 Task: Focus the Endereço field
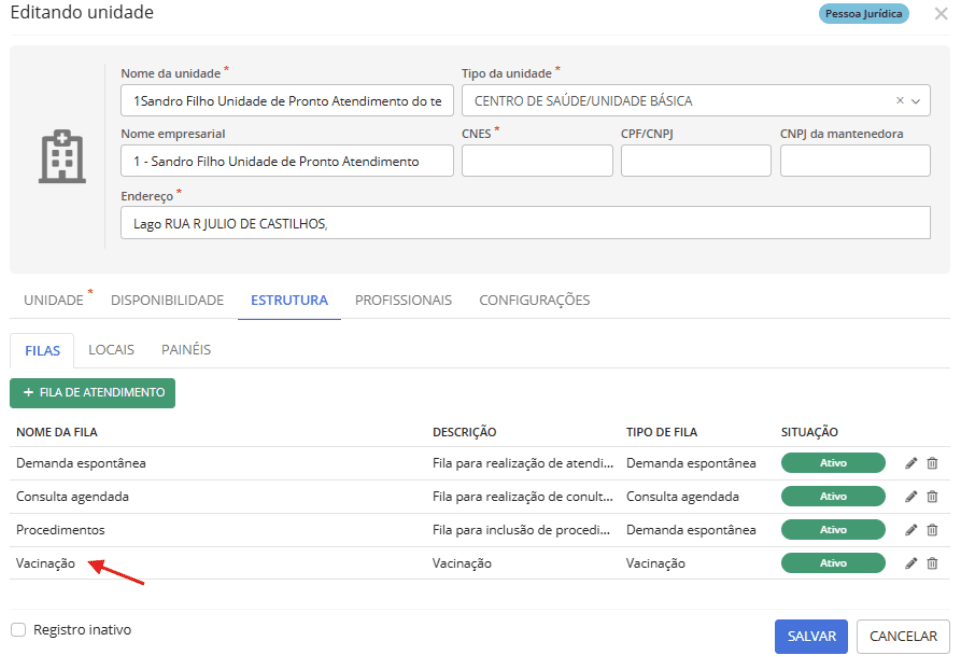click(x=525, y=223)
